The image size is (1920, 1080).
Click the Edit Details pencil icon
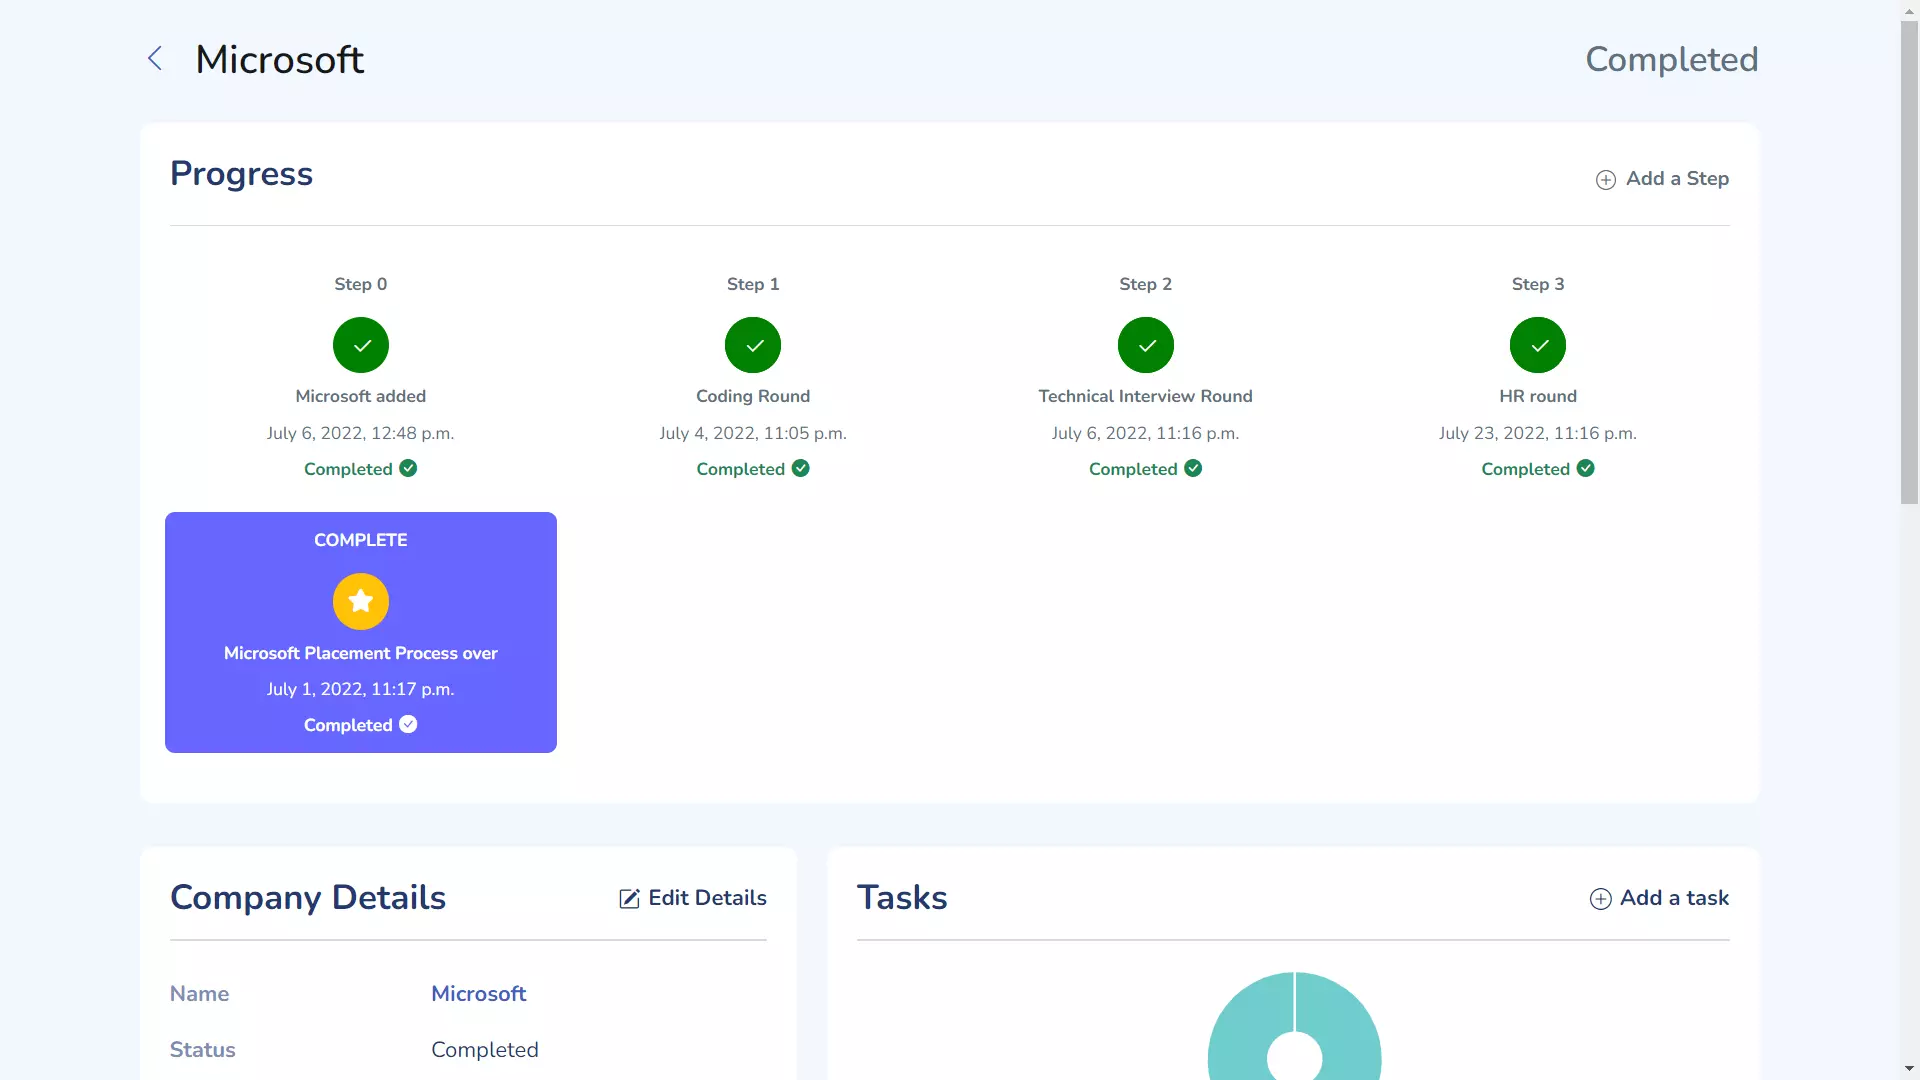click(x=629, y=898)
